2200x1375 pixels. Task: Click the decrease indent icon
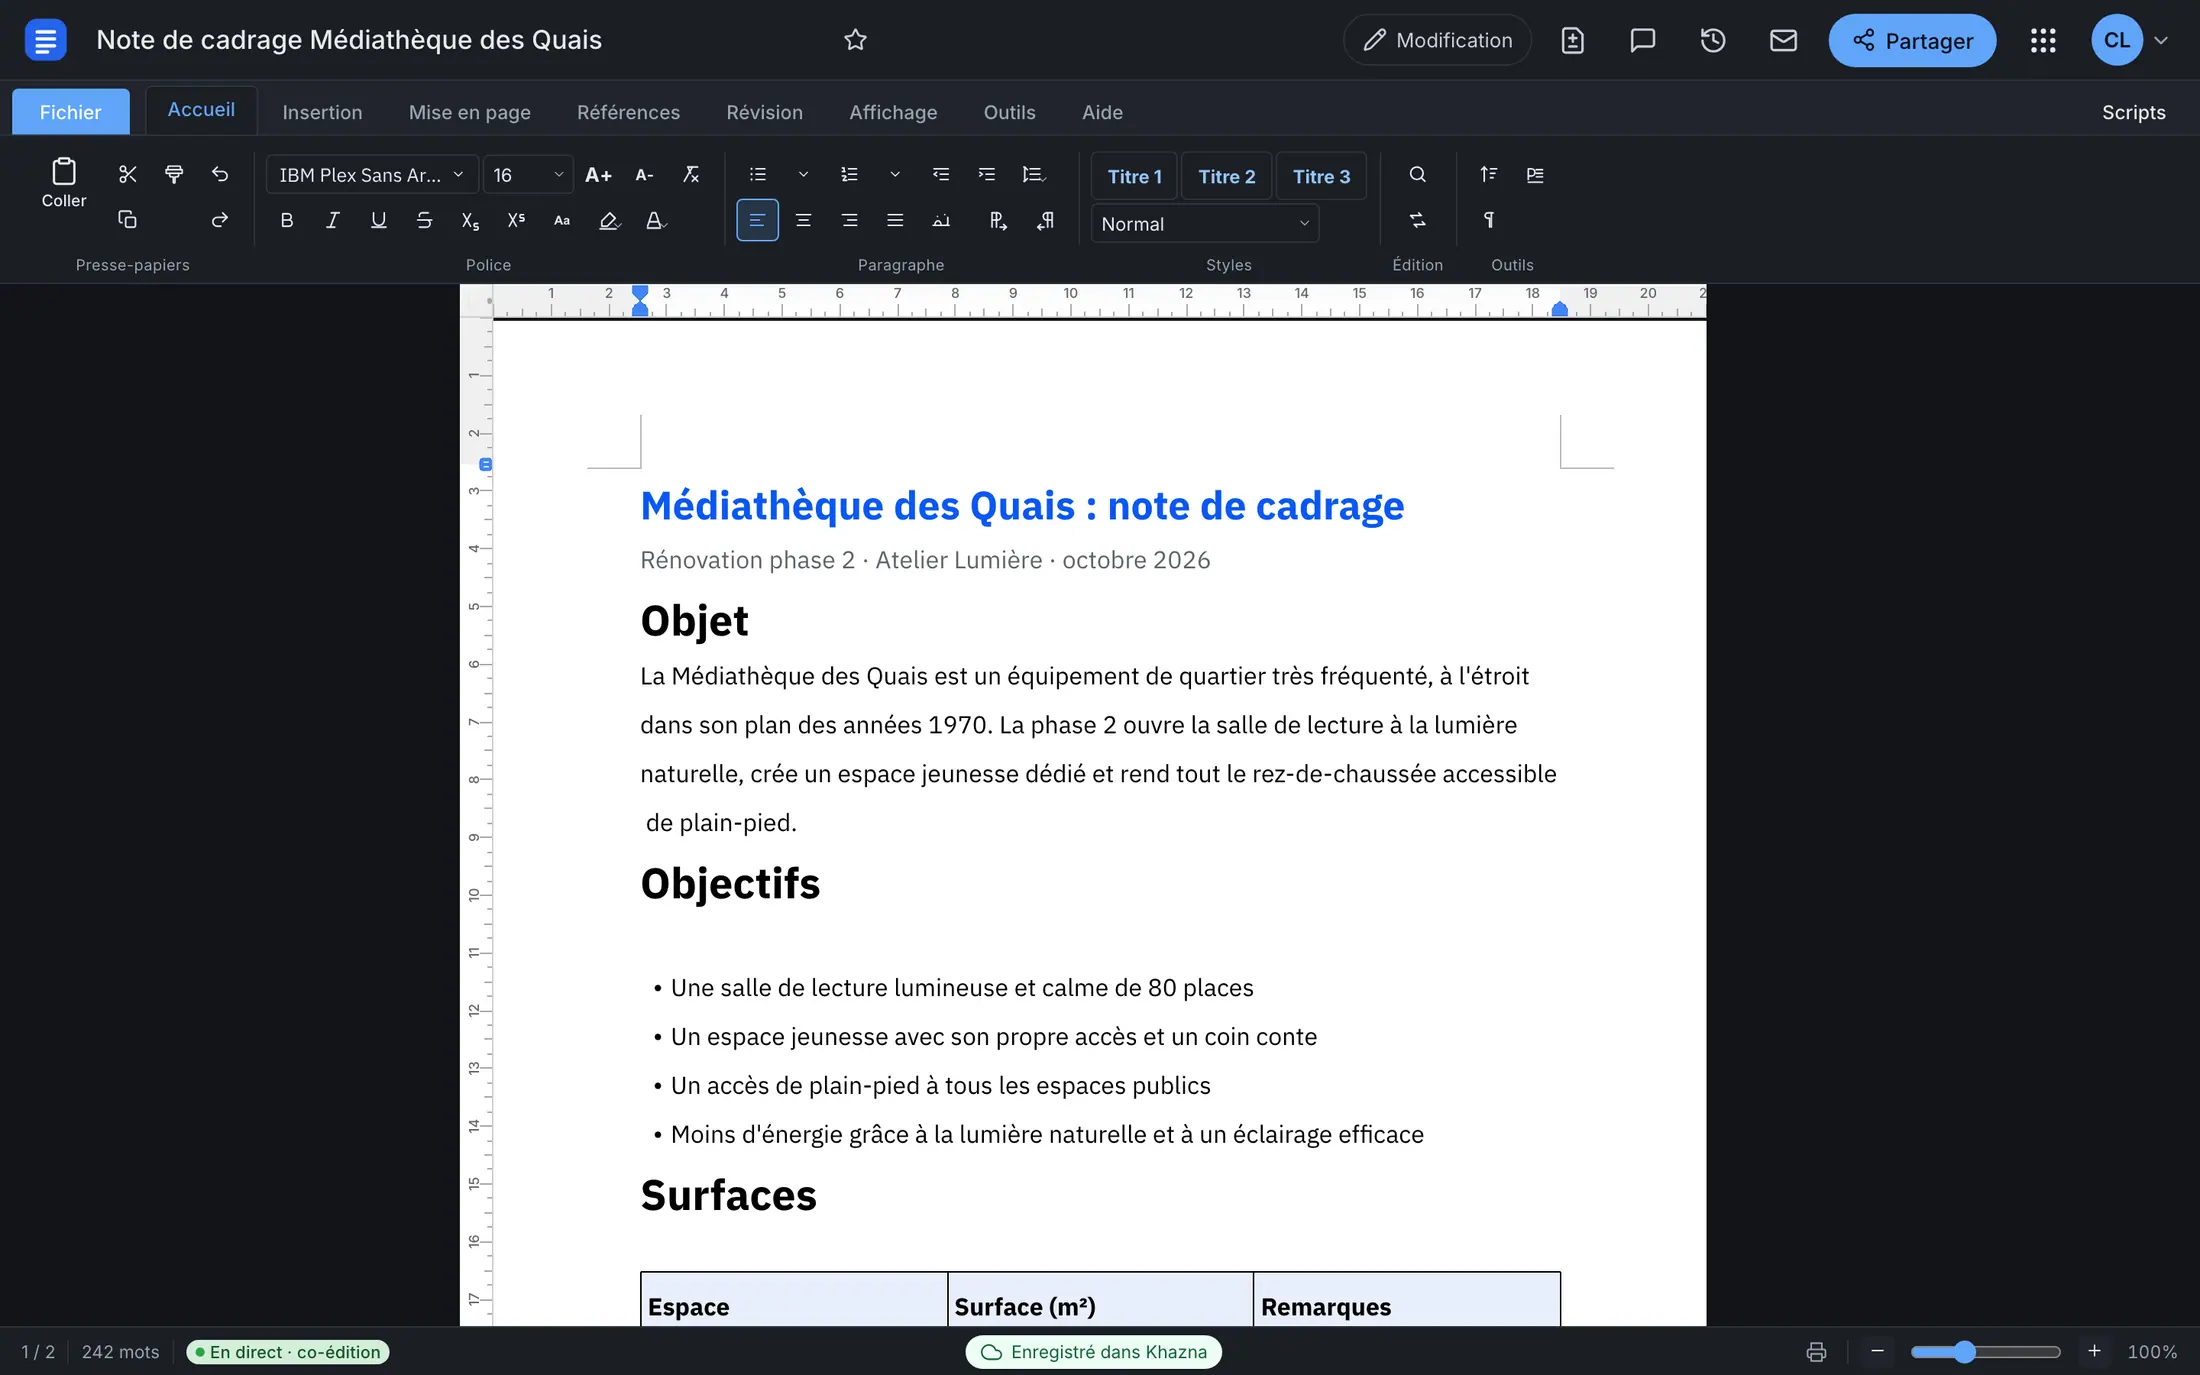click(x=941, y=175)
